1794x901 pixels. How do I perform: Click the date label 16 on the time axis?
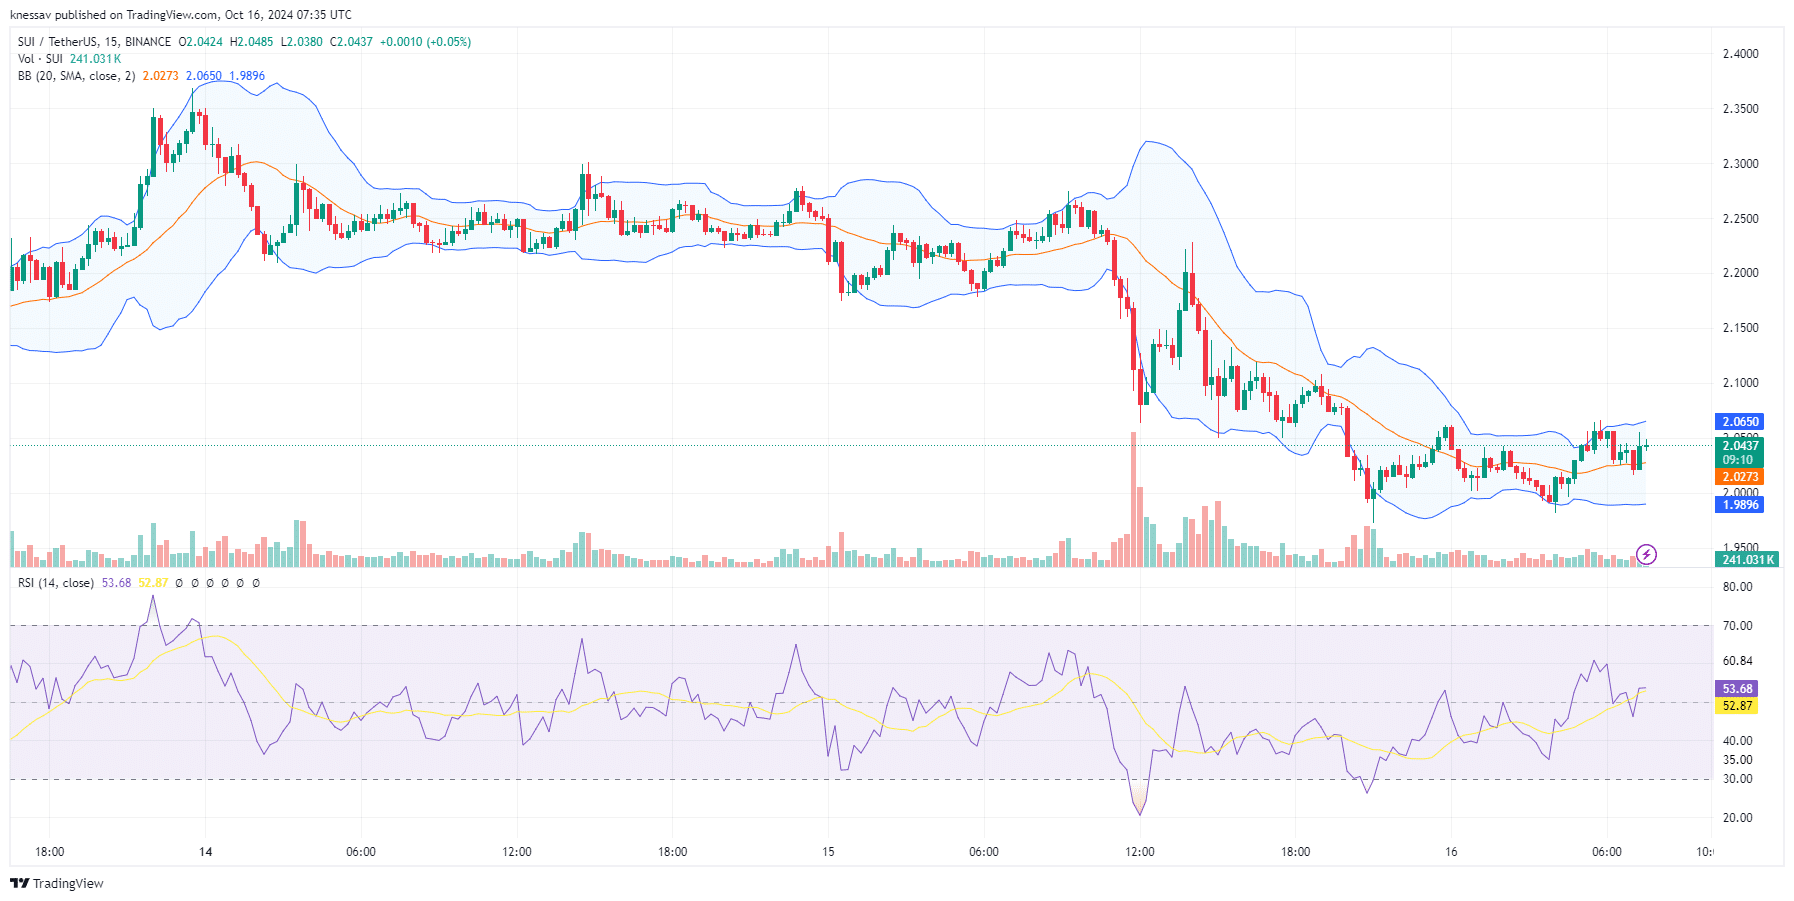1451,852
